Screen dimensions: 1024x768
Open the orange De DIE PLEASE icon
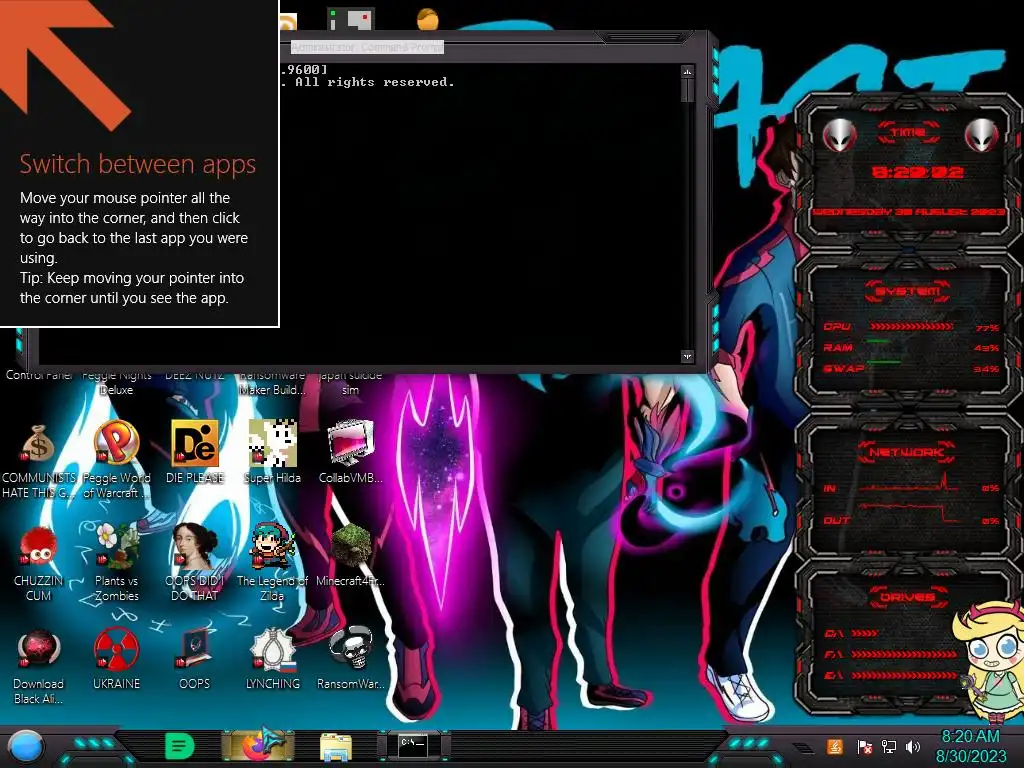(194, 443)
